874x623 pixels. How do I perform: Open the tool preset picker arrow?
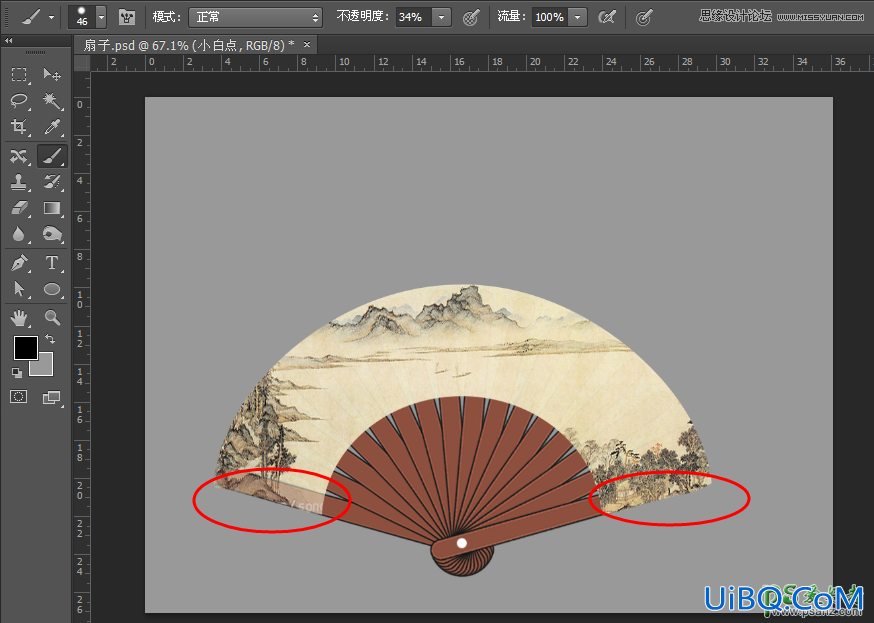point(51,17)
